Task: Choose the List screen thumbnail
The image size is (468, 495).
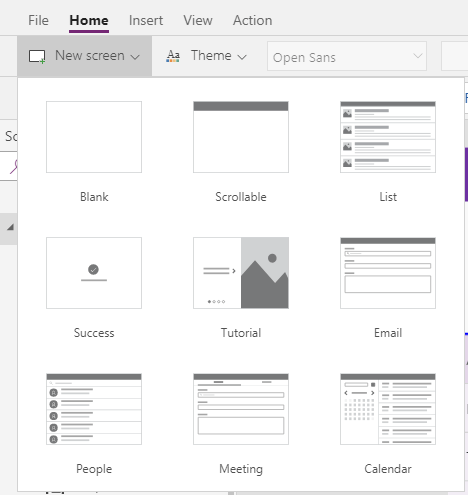Action: point(388,137)
